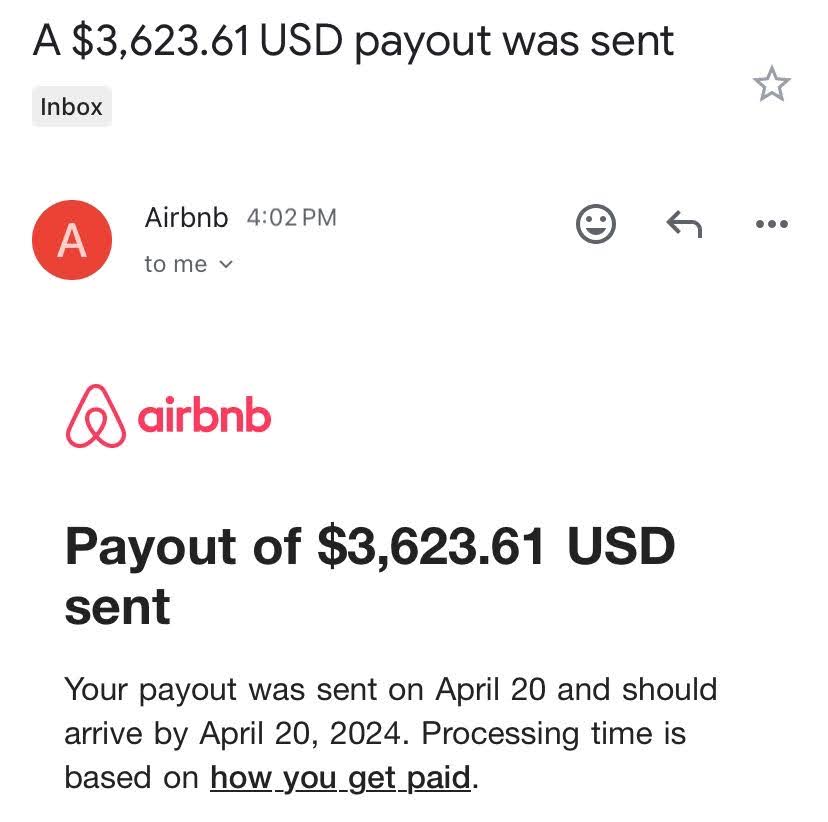Click the word 'sent' under the heading
Image resolution: width=828 pixels, height=822 pixels.
117,607
